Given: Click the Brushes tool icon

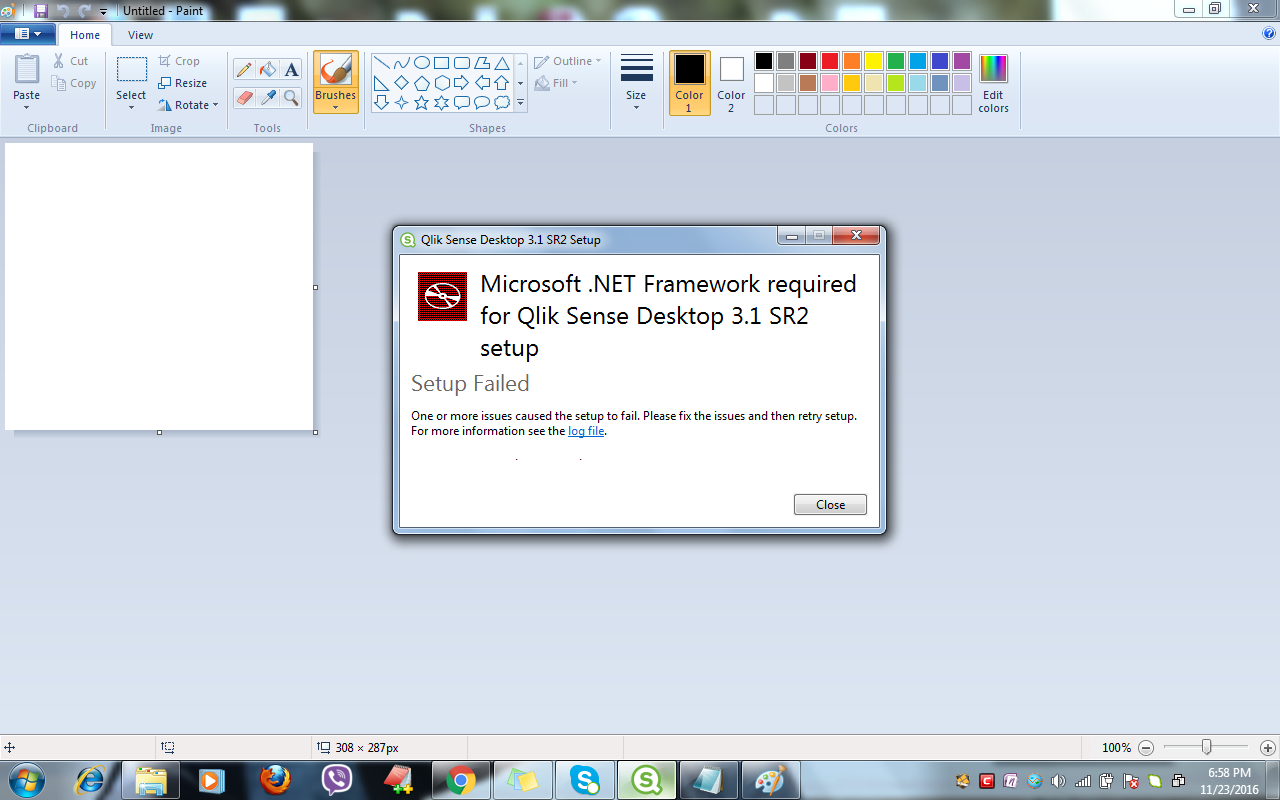Looking at the screenshot, I should point(335,69).
